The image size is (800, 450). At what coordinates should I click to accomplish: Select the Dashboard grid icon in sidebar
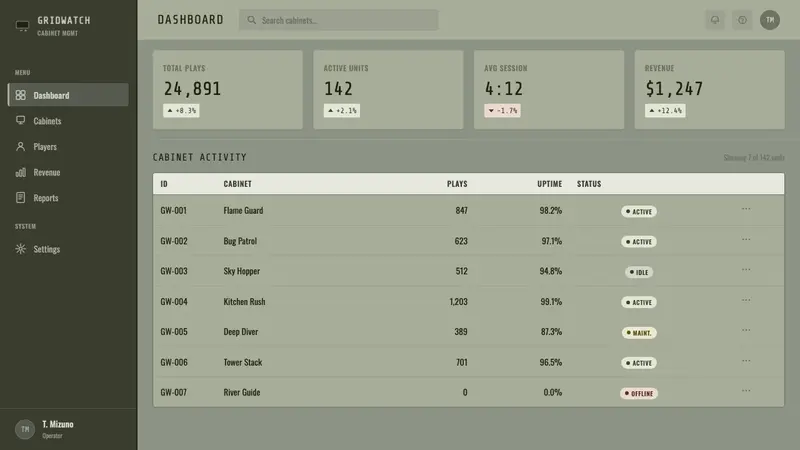pyautogui.click(x=20, y=95)
